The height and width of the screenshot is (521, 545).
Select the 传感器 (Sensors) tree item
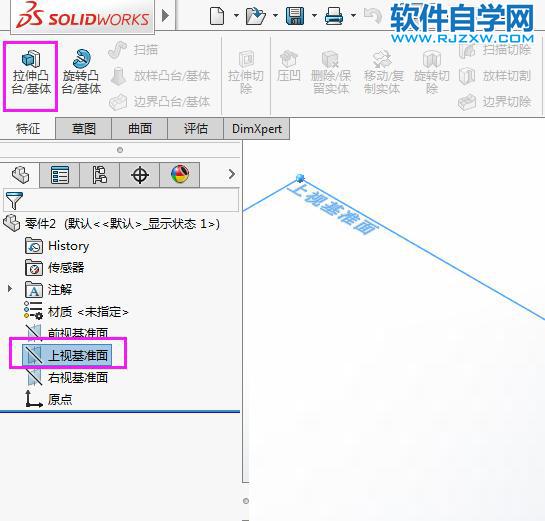[x=55, y=268]
